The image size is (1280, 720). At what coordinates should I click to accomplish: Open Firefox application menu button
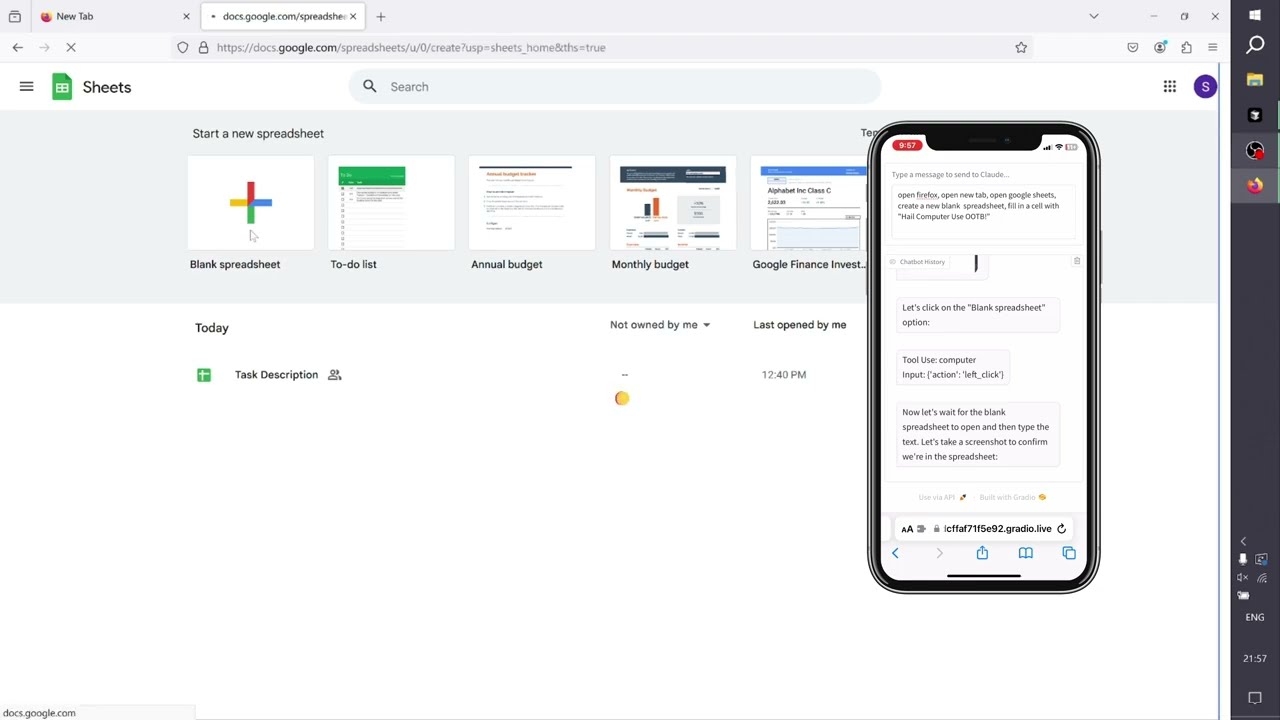[x=1212, y=47]
